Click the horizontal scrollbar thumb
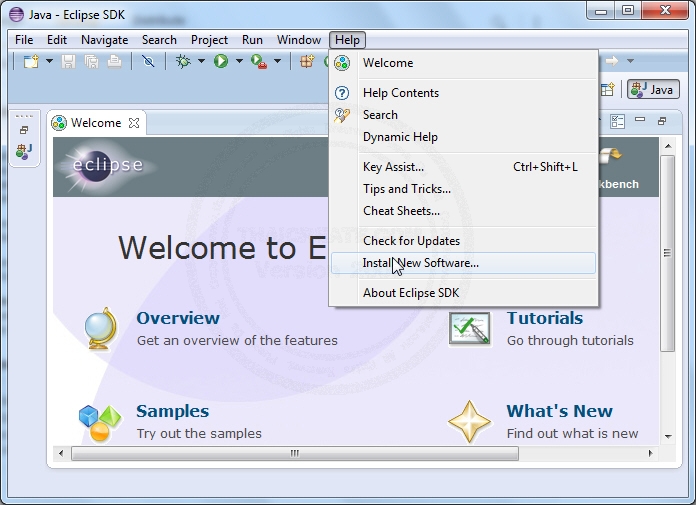Viewport: 696px width, 505px height. (x=295, y=454)
